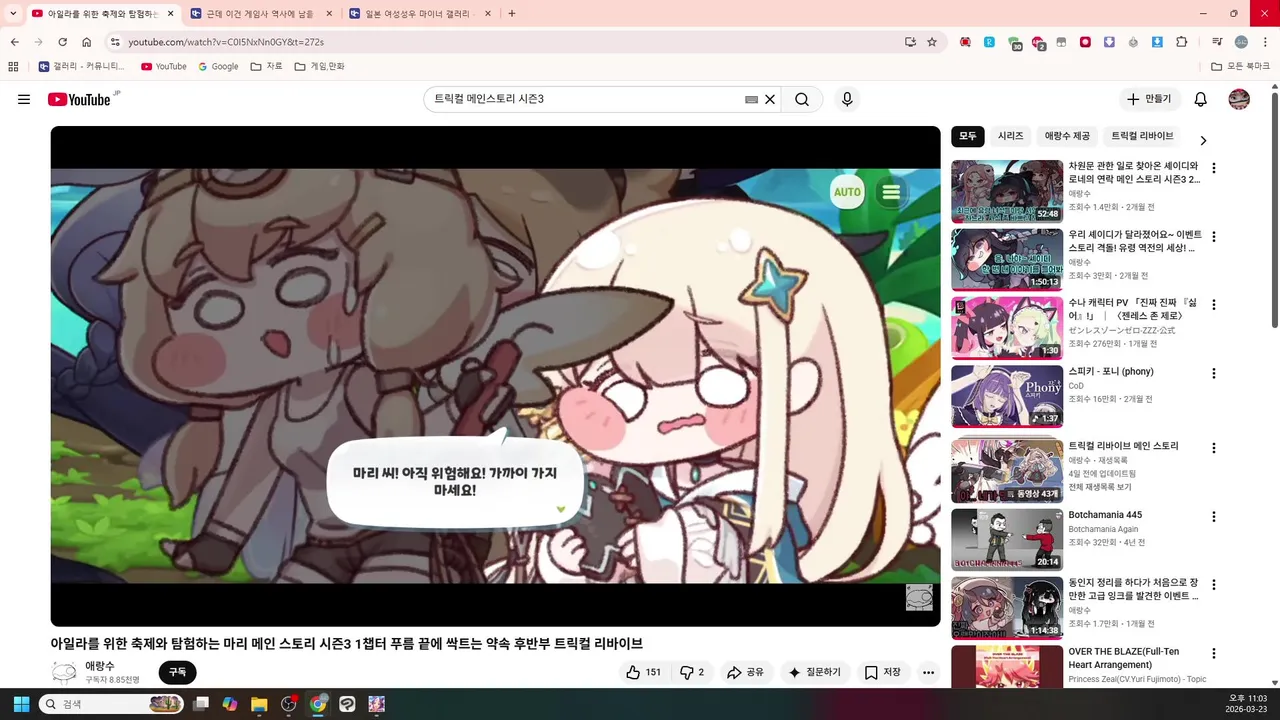Image resolution: width=1280 pixels, height=720 pixels.
Task: Click 전체 재생목록 보기 link
Action: [1100, 487]
